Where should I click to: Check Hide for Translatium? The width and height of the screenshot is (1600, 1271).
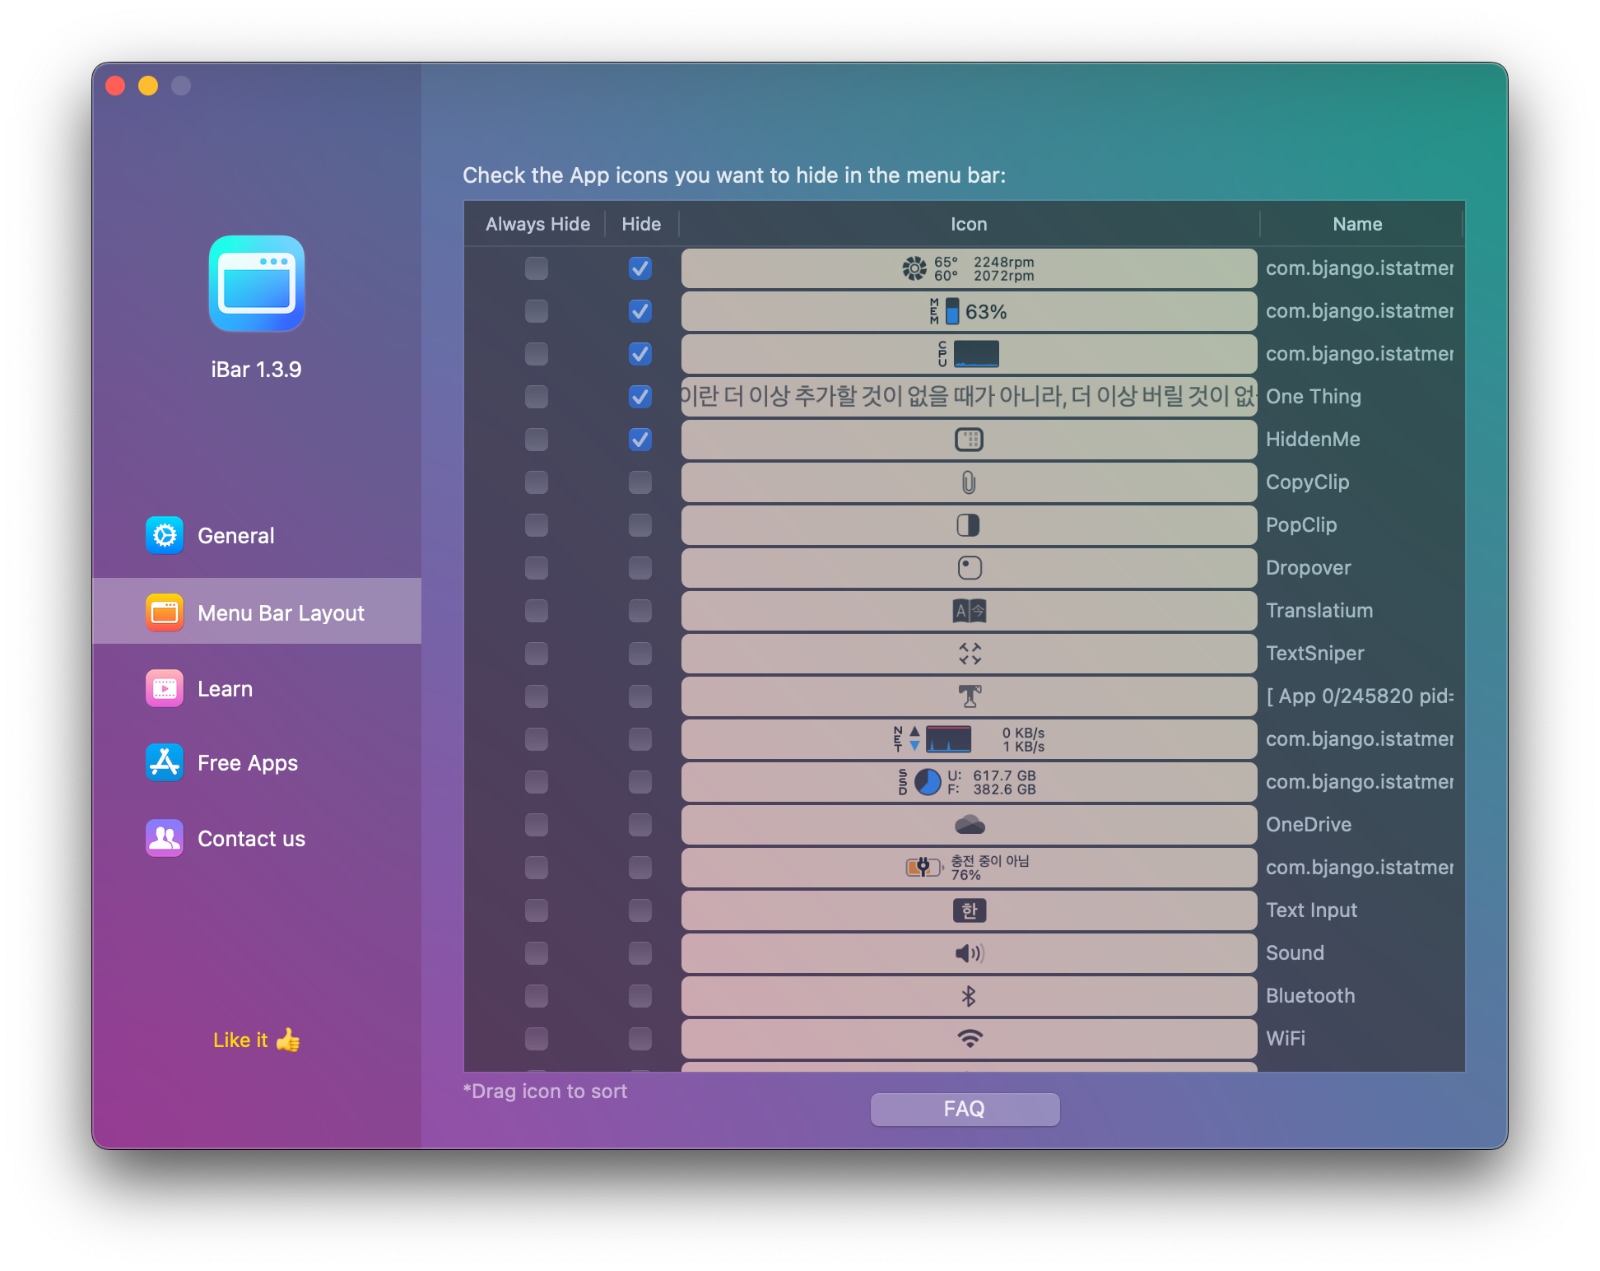click(x=640, y=610)
